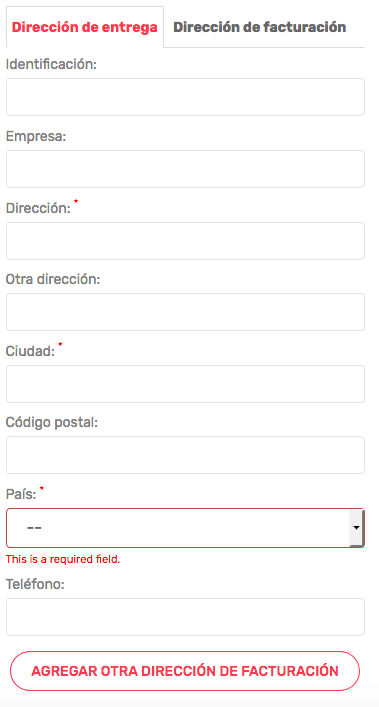Focus the Identificación text box
Image resolution: width=379 pixels, height=707 pixels.
point(185,97)
